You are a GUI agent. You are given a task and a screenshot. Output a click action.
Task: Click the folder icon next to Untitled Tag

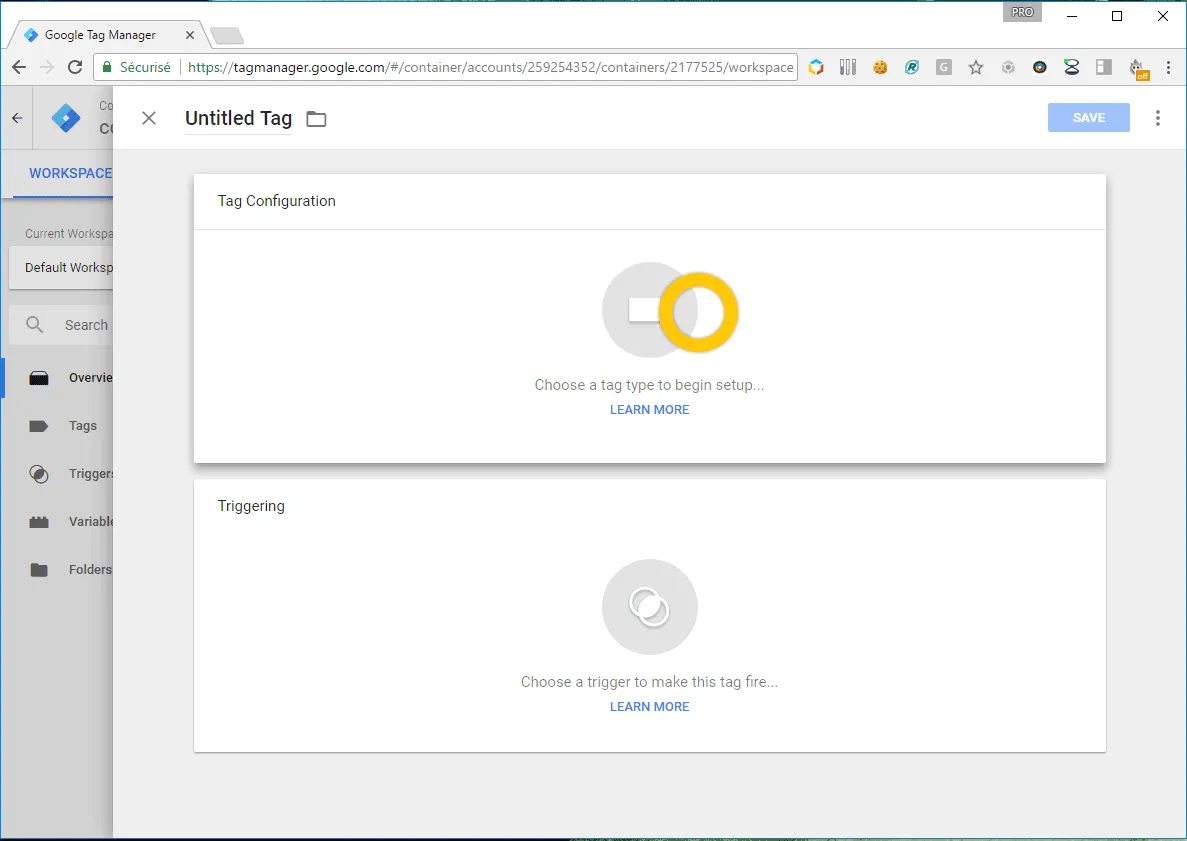click(316, 119)
